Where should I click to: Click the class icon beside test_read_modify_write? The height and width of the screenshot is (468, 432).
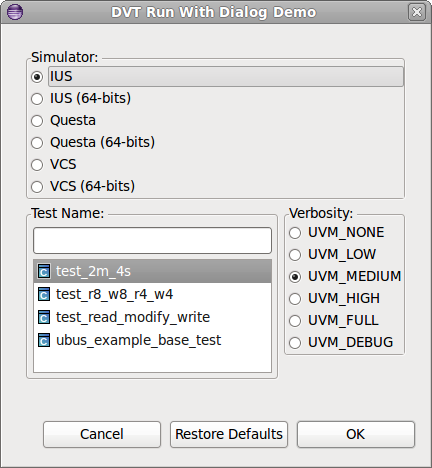44,317
